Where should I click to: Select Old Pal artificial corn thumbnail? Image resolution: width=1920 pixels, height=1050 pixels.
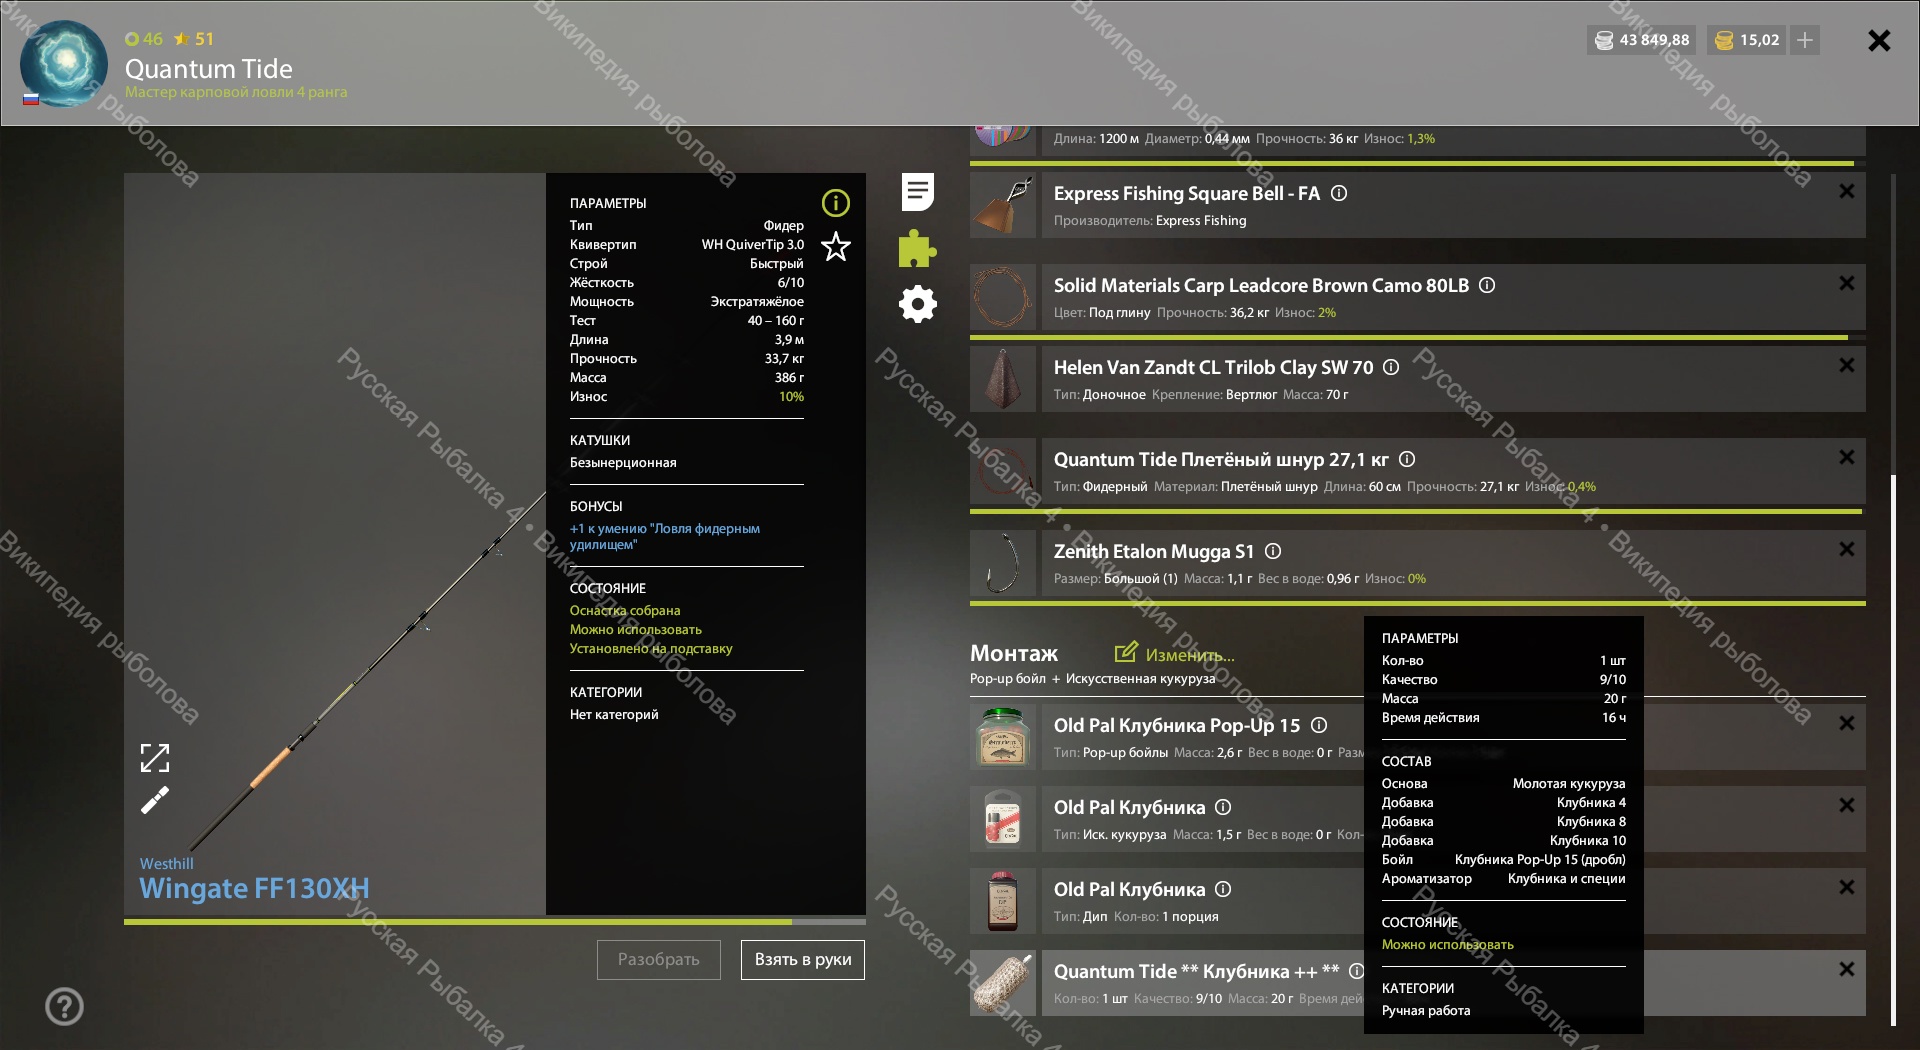(1002, 819)
